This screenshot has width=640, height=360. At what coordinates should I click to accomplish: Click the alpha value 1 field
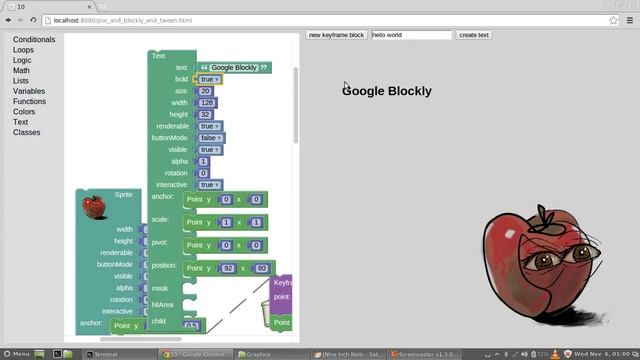(203, 162)
